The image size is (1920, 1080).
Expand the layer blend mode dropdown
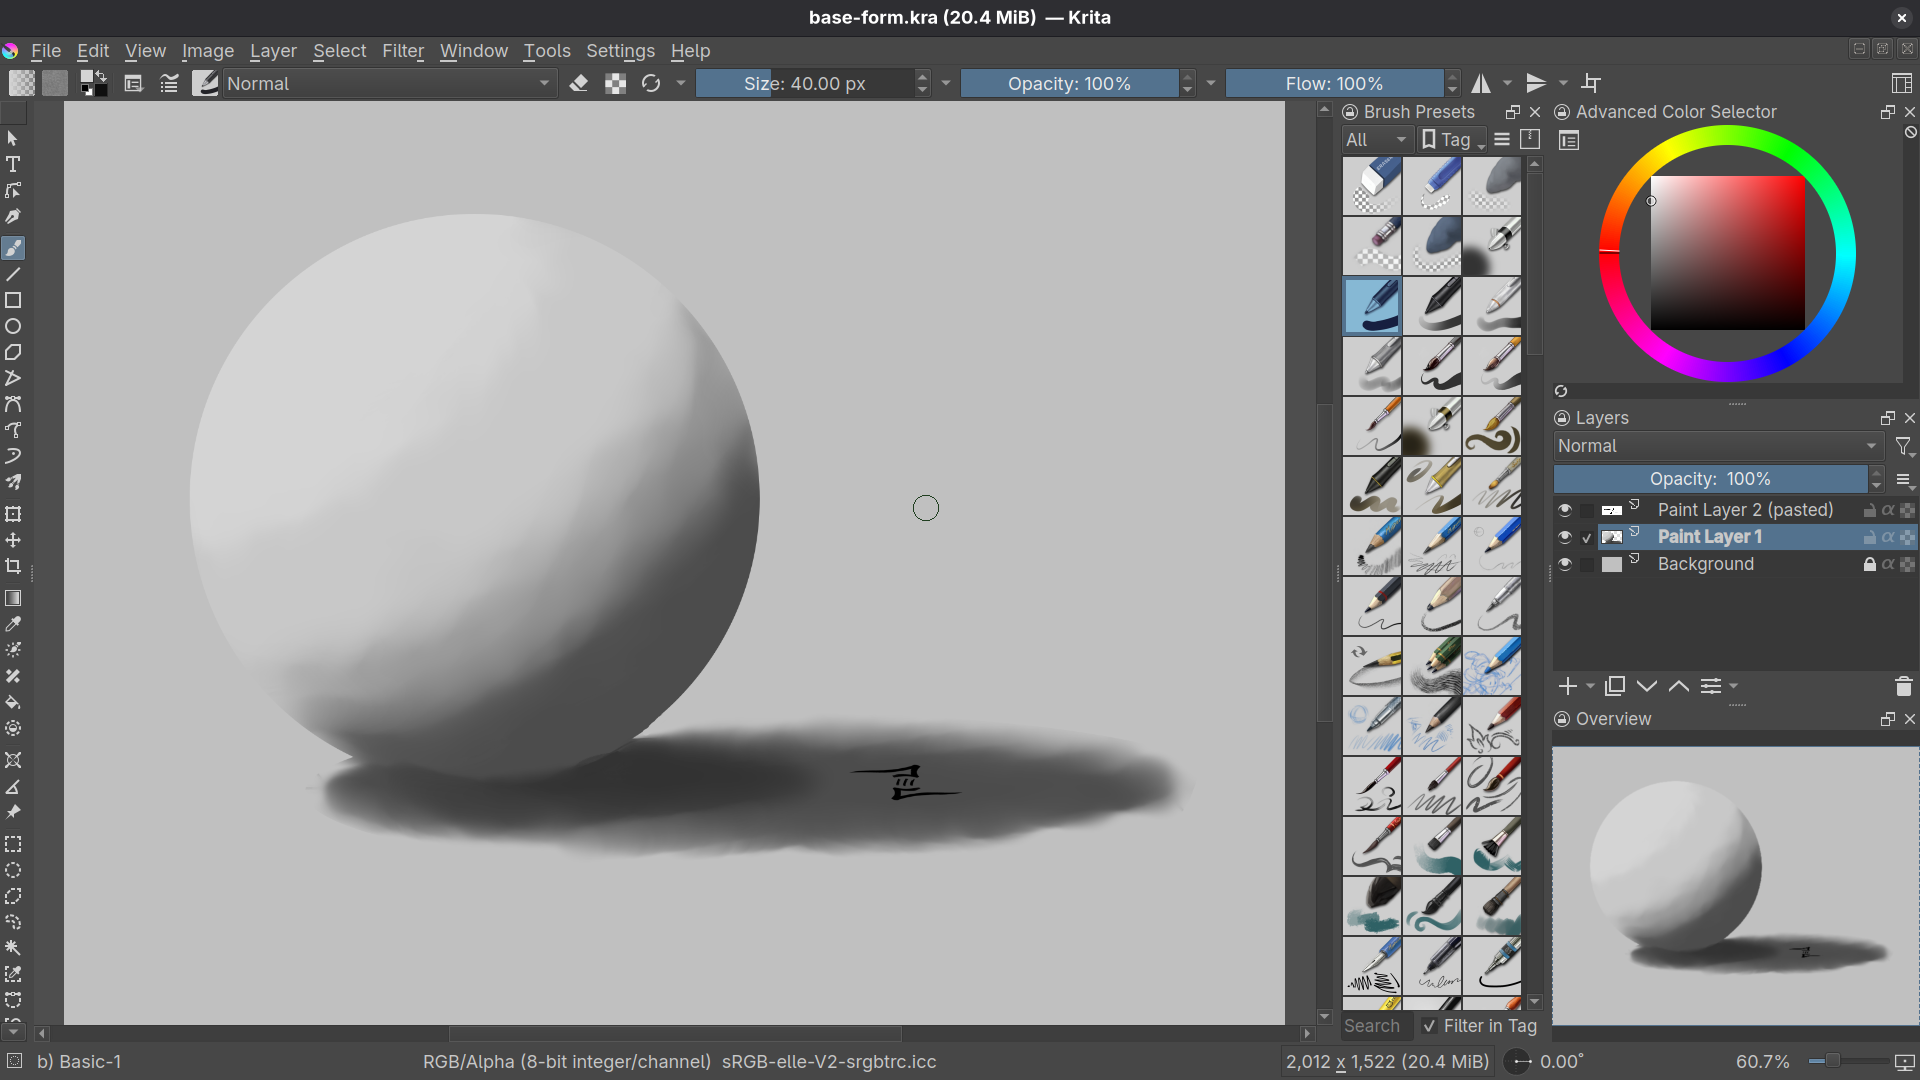1717,446
